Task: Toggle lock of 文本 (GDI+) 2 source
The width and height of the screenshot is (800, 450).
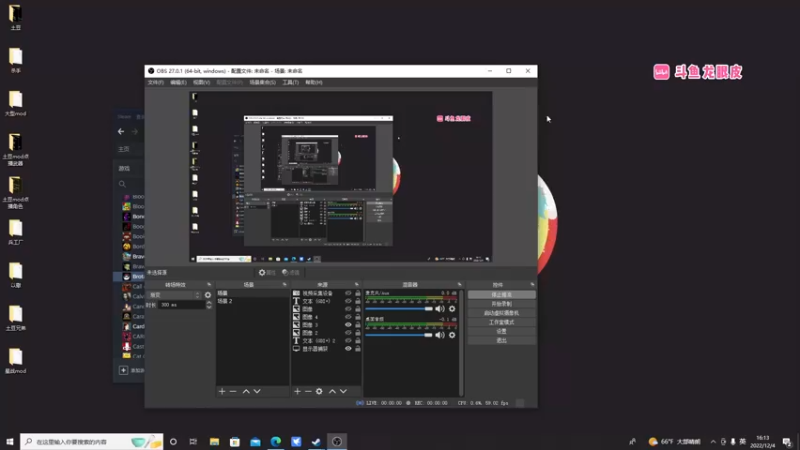Action: click(358, 341)
